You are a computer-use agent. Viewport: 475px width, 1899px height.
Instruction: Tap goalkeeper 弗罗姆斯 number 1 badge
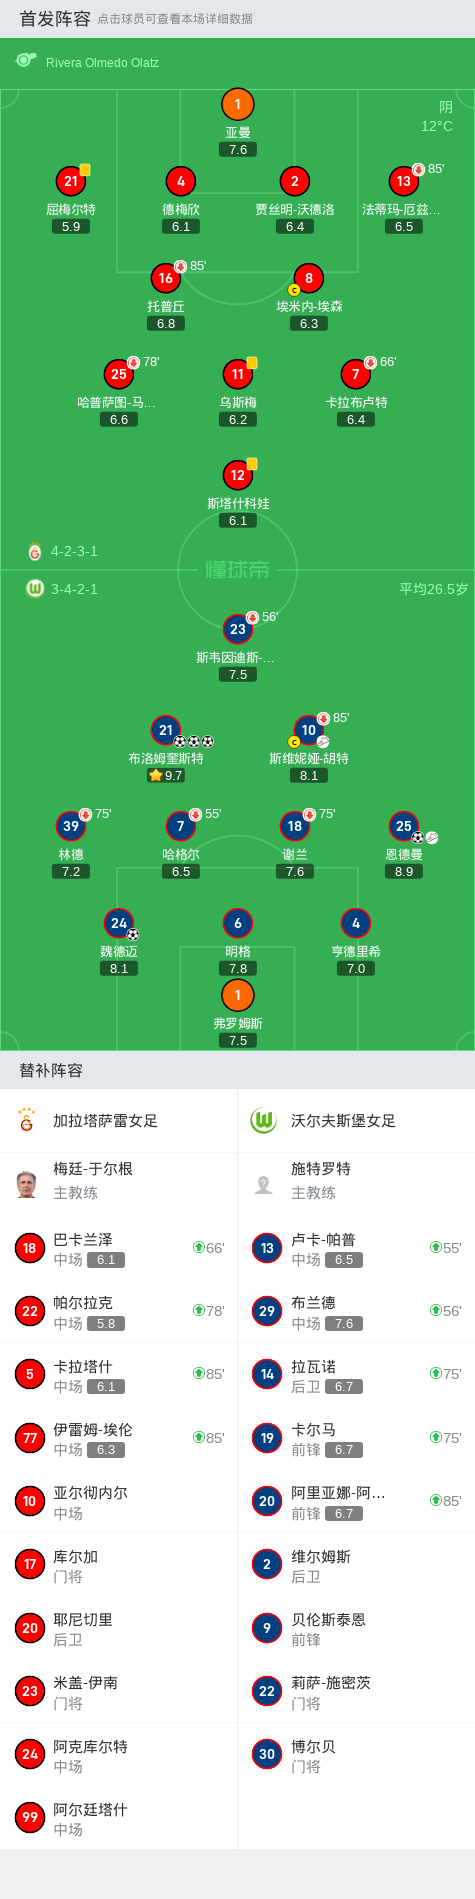(x=238, y=995)
